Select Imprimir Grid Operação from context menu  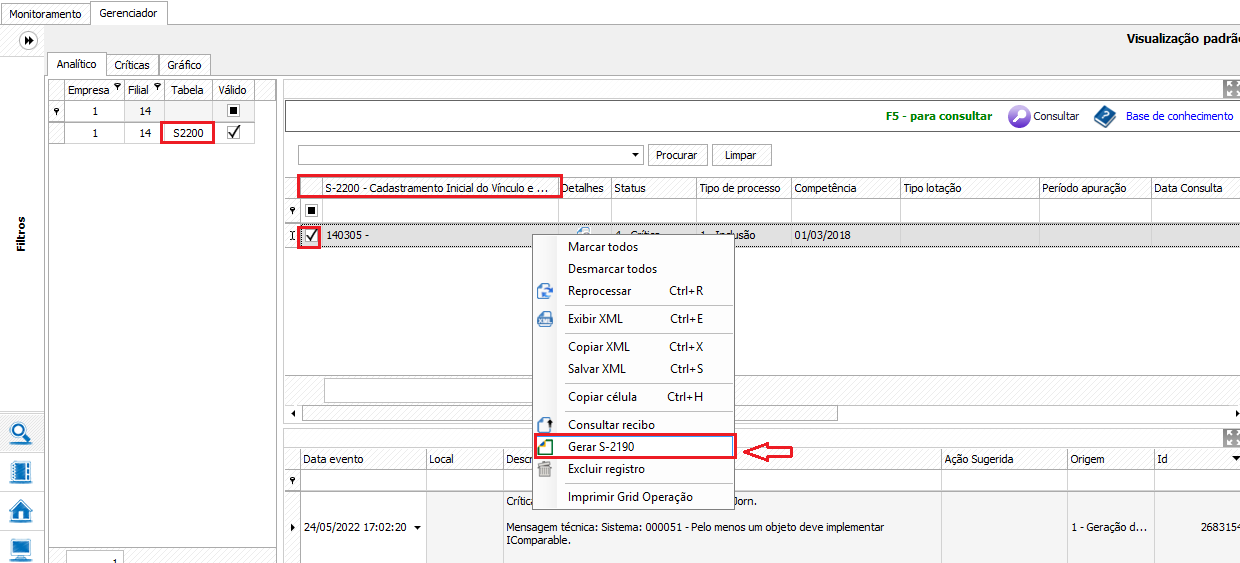633,497
